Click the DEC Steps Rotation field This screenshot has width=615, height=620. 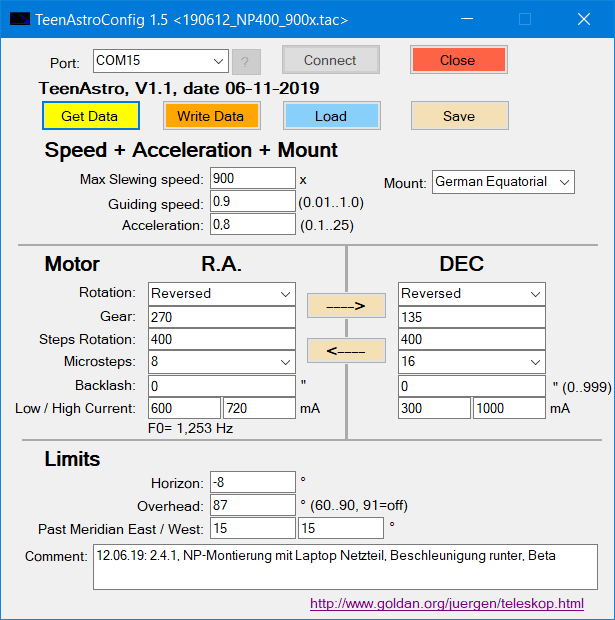point(472,339)
